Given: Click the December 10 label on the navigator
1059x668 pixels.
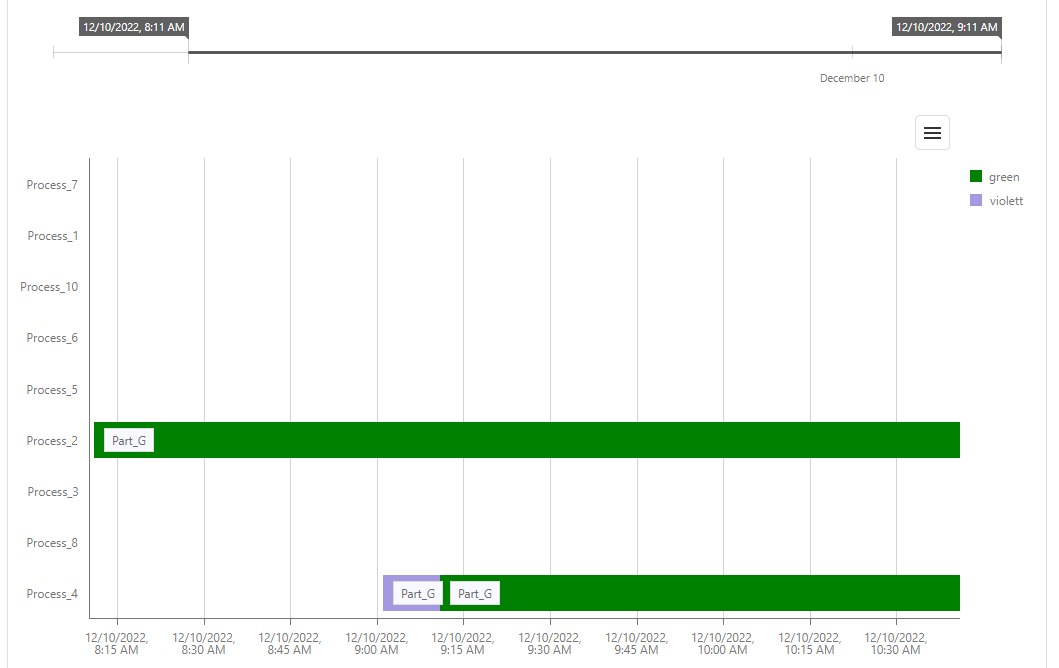Looking at the screenshot, I should [x=852, y=78].
